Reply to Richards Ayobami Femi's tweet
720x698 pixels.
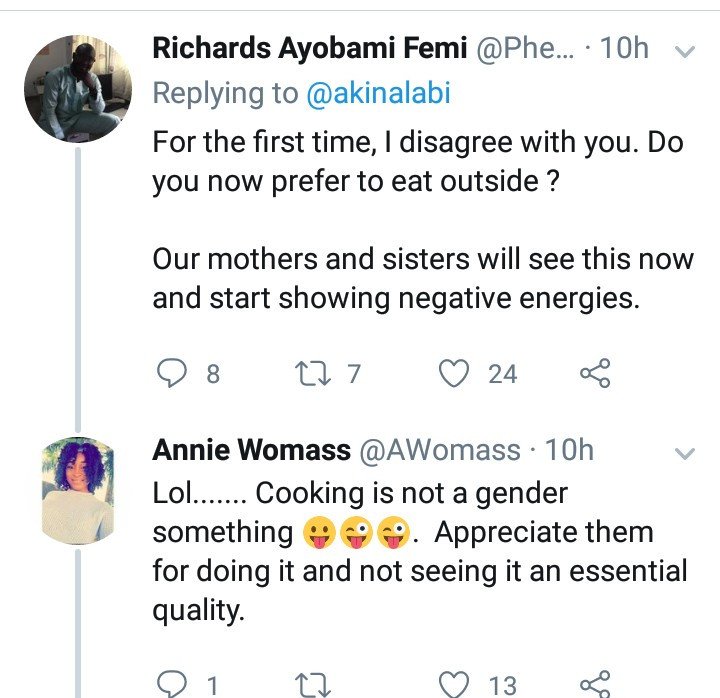point(172,373)
